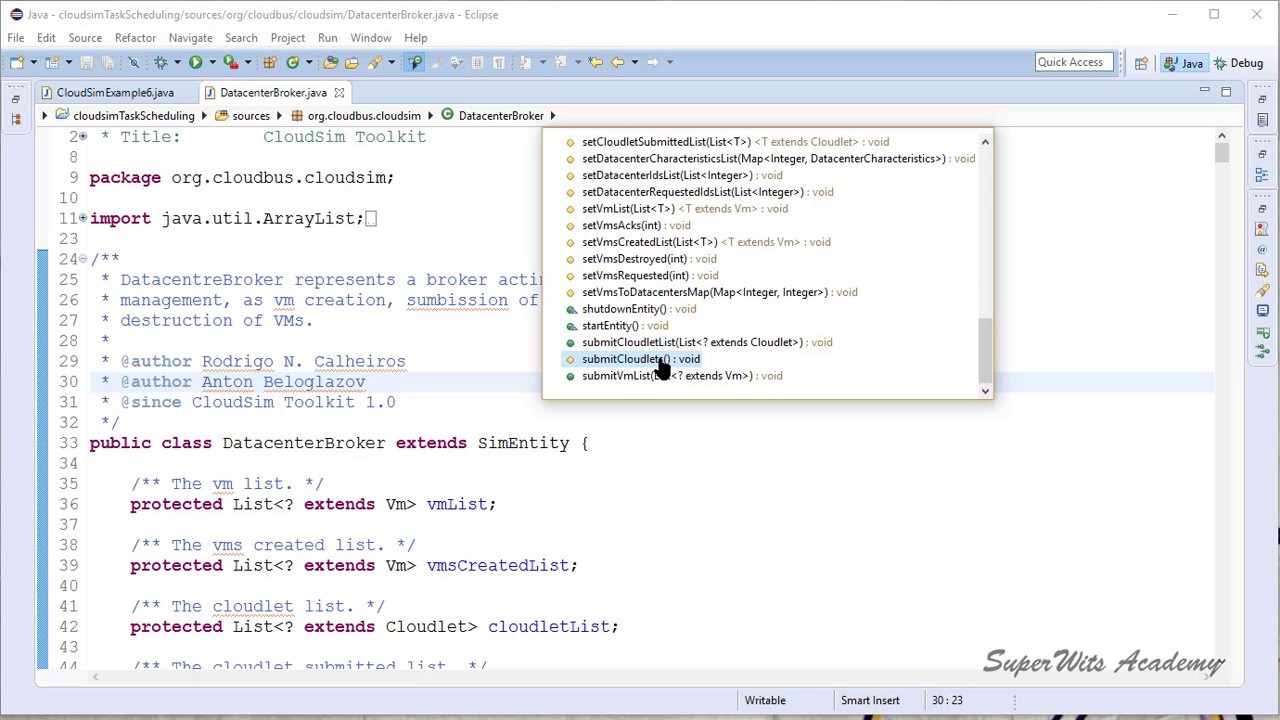Click editor vertical scrollbar thumb

(x=1222, y=153)
